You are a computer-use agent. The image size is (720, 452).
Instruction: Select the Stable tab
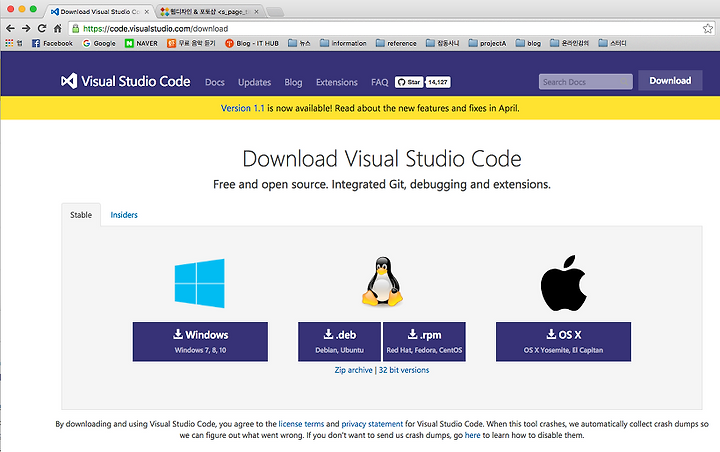click(81, 215)
